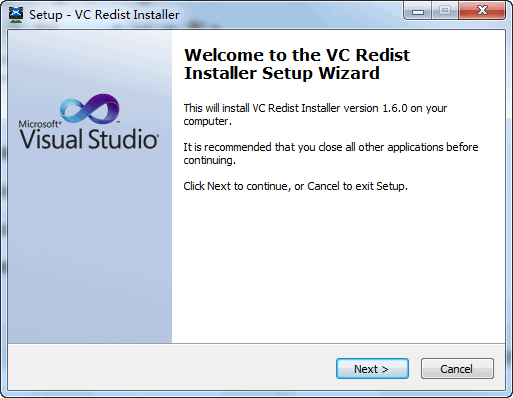Click empty blue area below the Visual Studio logo
The image size is (513, 398).
point(90,247)
